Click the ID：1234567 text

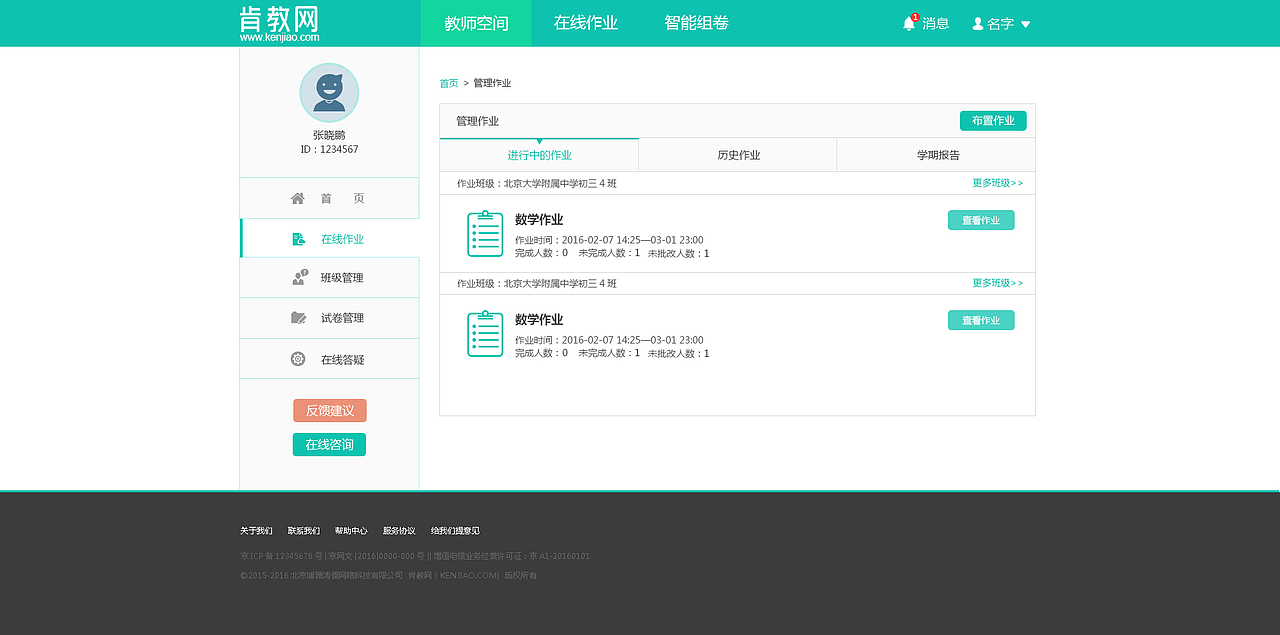[329, 150]
